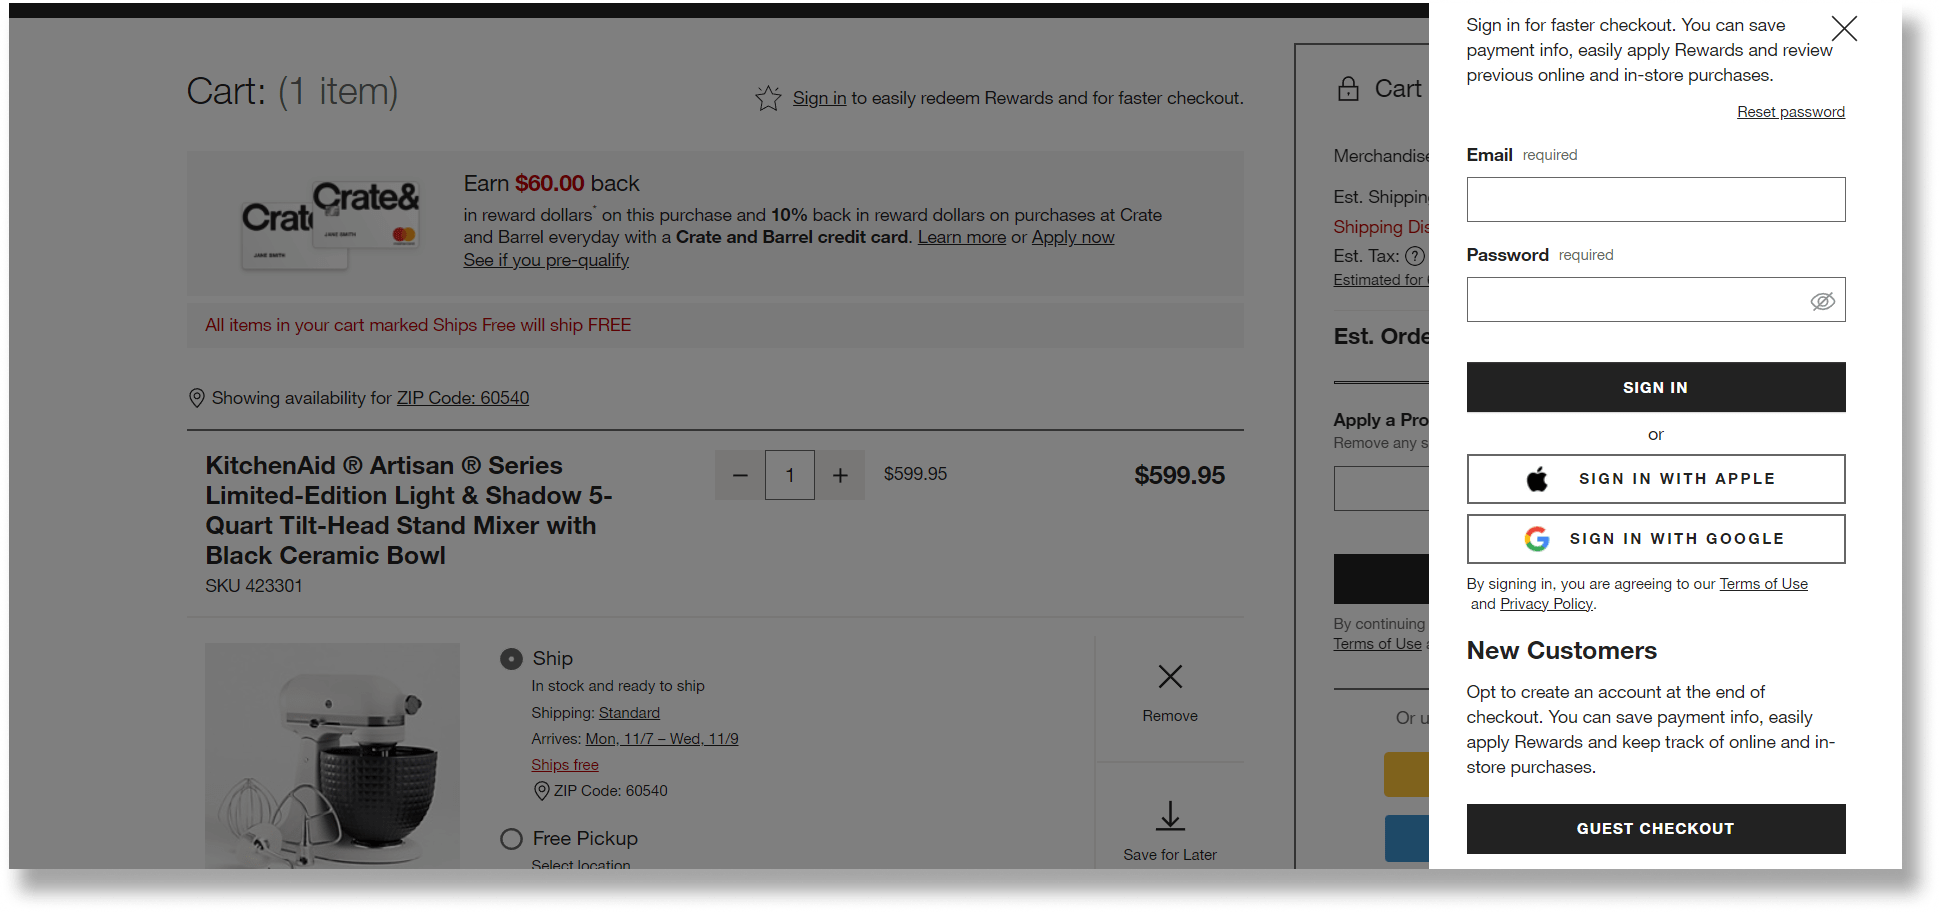Click the New Customers heading

coord(1561,651)
